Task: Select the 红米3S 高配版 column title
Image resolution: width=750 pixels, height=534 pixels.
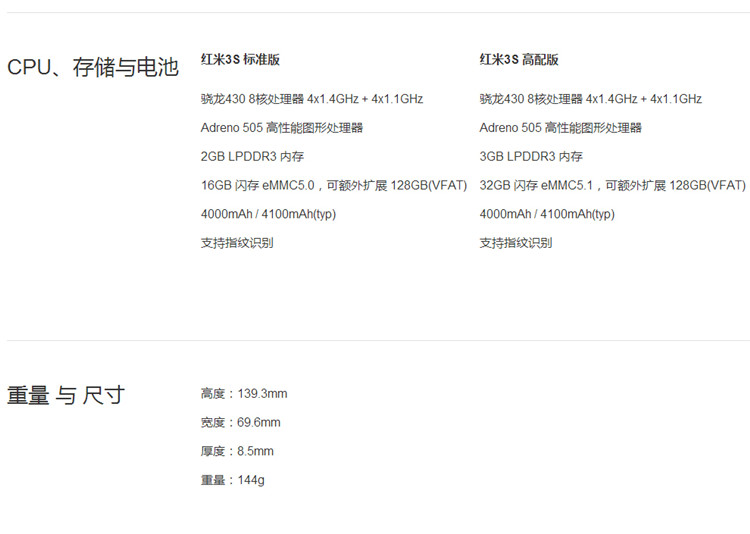Action: (x=519, y=60)
